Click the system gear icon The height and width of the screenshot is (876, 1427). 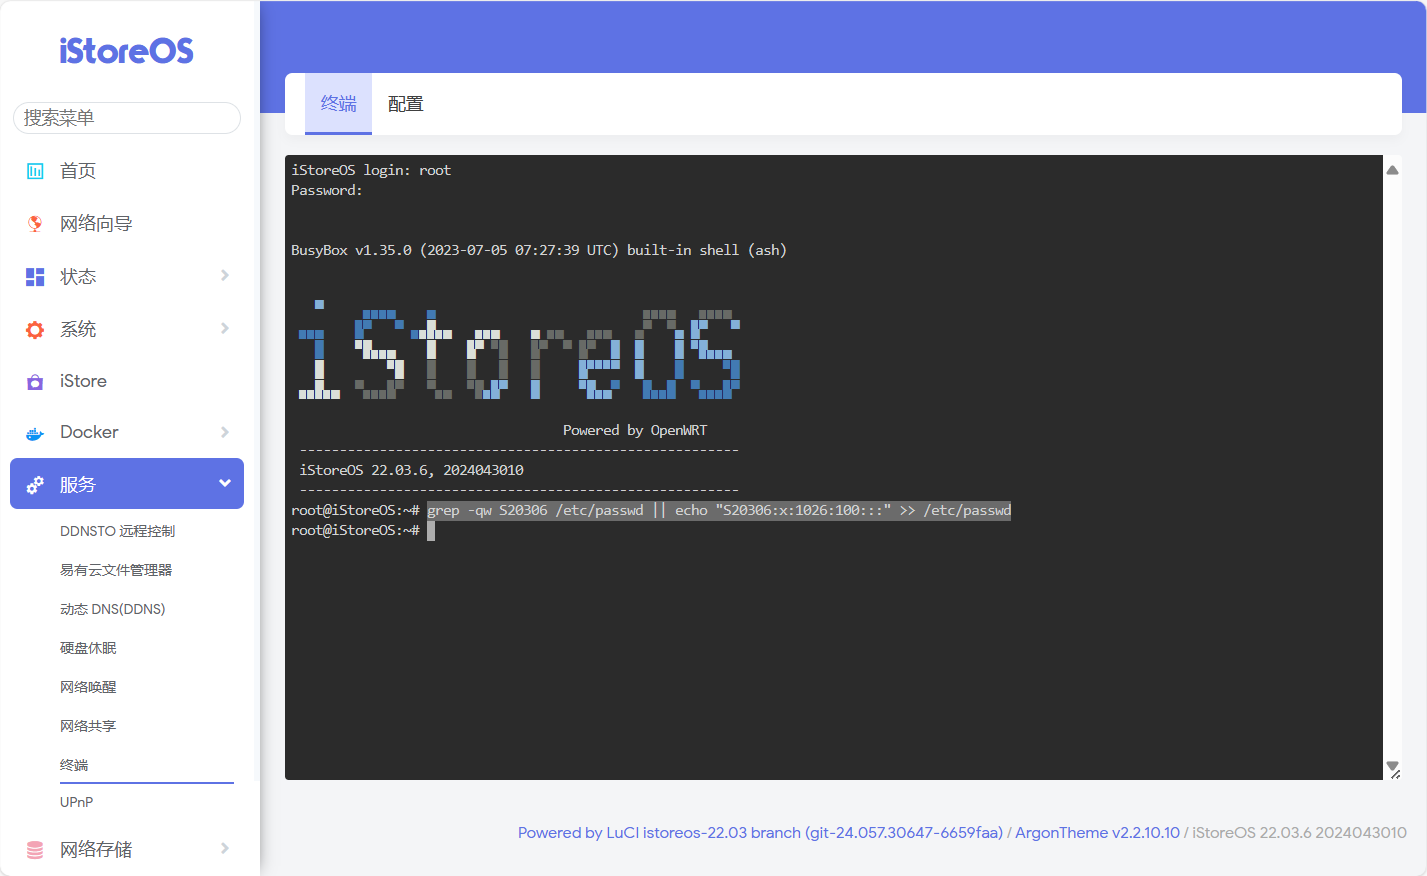pos(35,329)
